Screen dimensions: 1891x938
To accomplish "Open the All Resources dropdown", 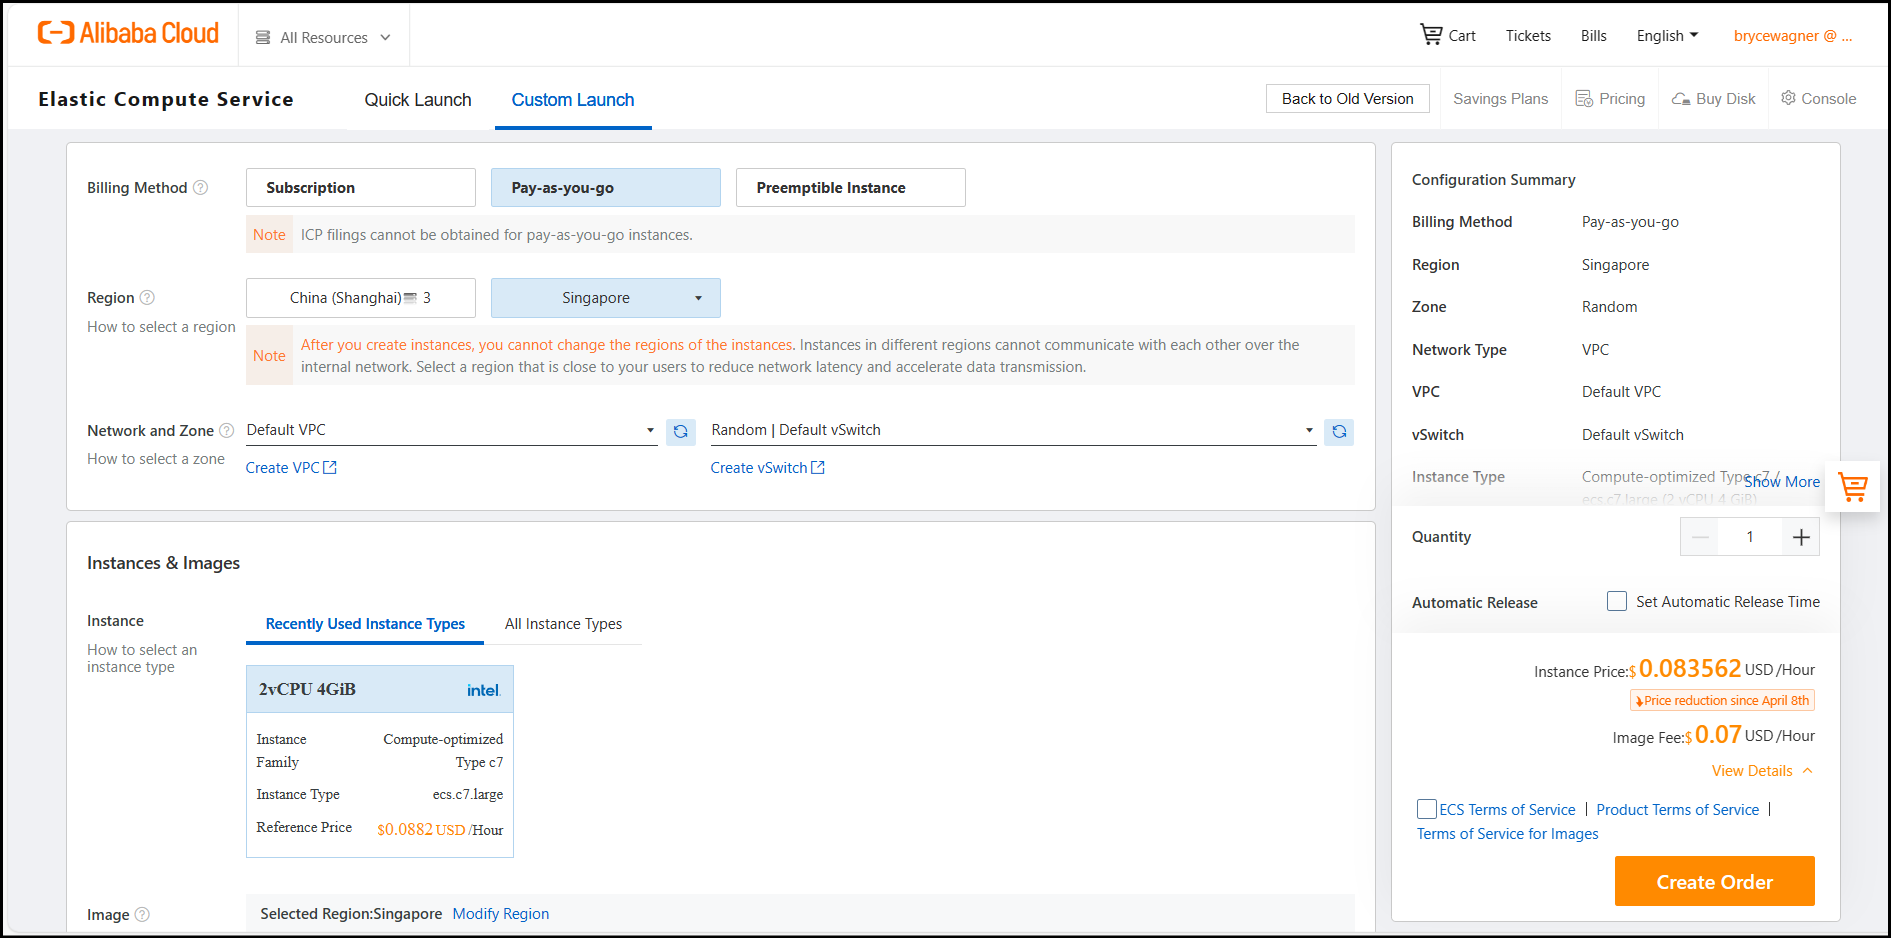I will point(323,37).
